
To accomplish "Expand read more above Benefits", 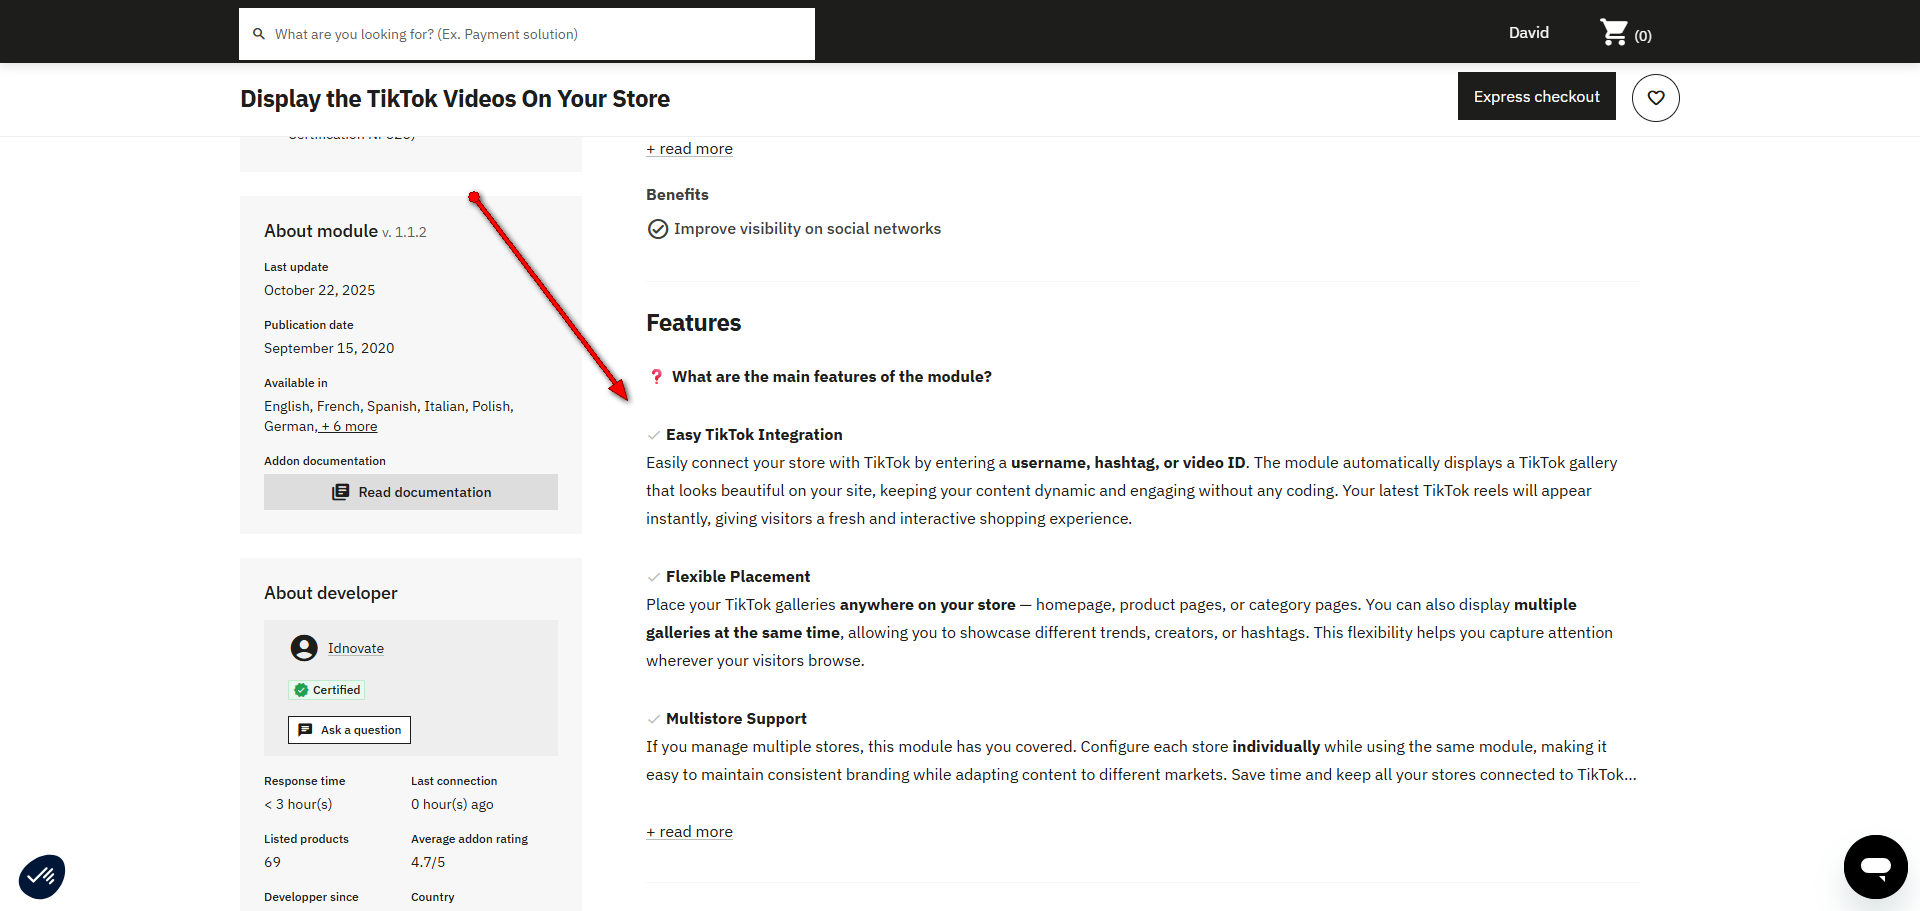I will pos(689,149).
